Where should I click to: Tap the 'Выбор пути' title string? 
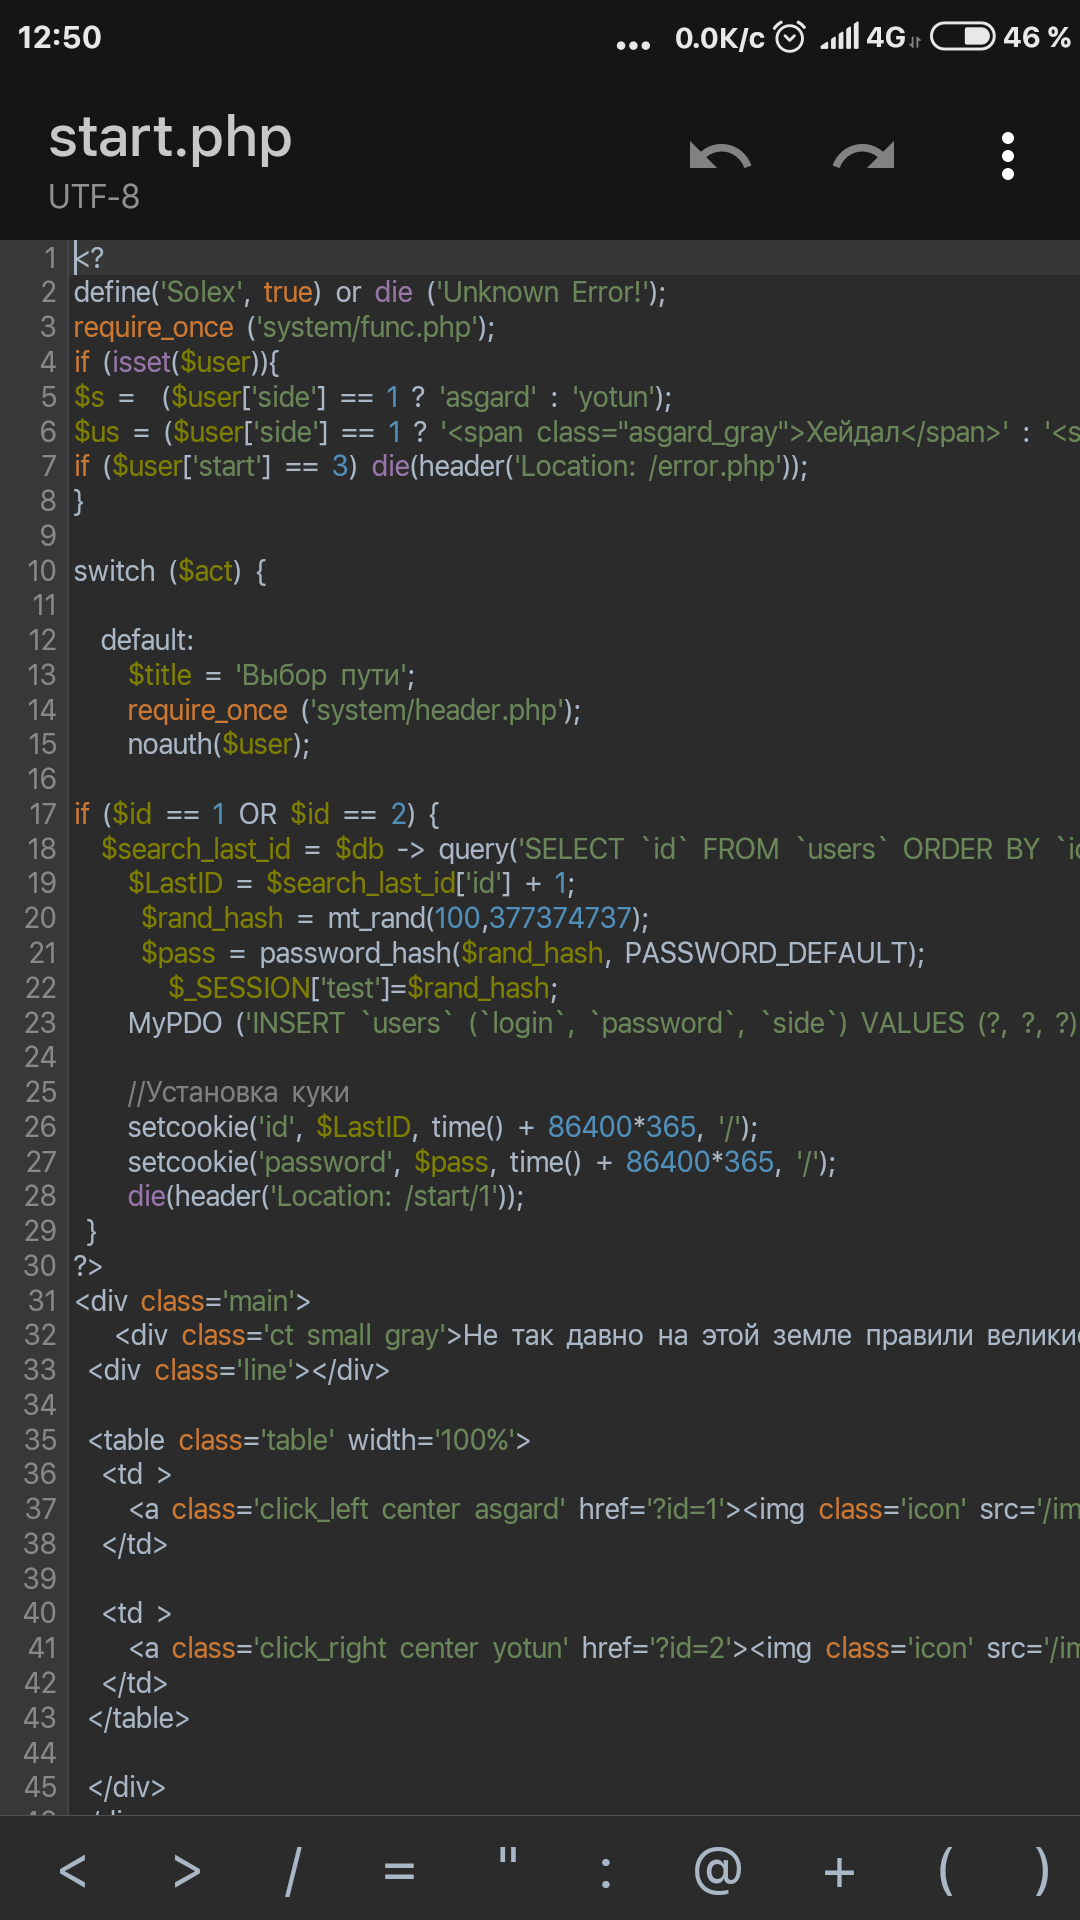pyautogui.click(x=324, y=676)
